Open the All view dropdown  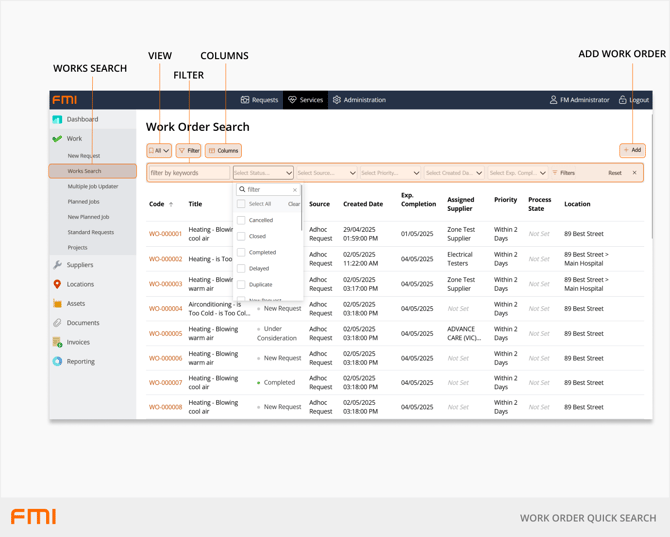point(159,150)
